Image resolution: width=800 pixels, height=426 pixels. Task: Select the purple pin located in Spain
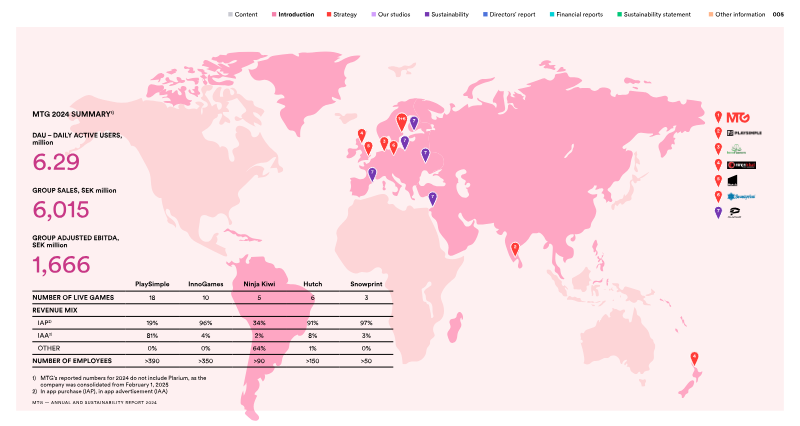pos(372,174)
